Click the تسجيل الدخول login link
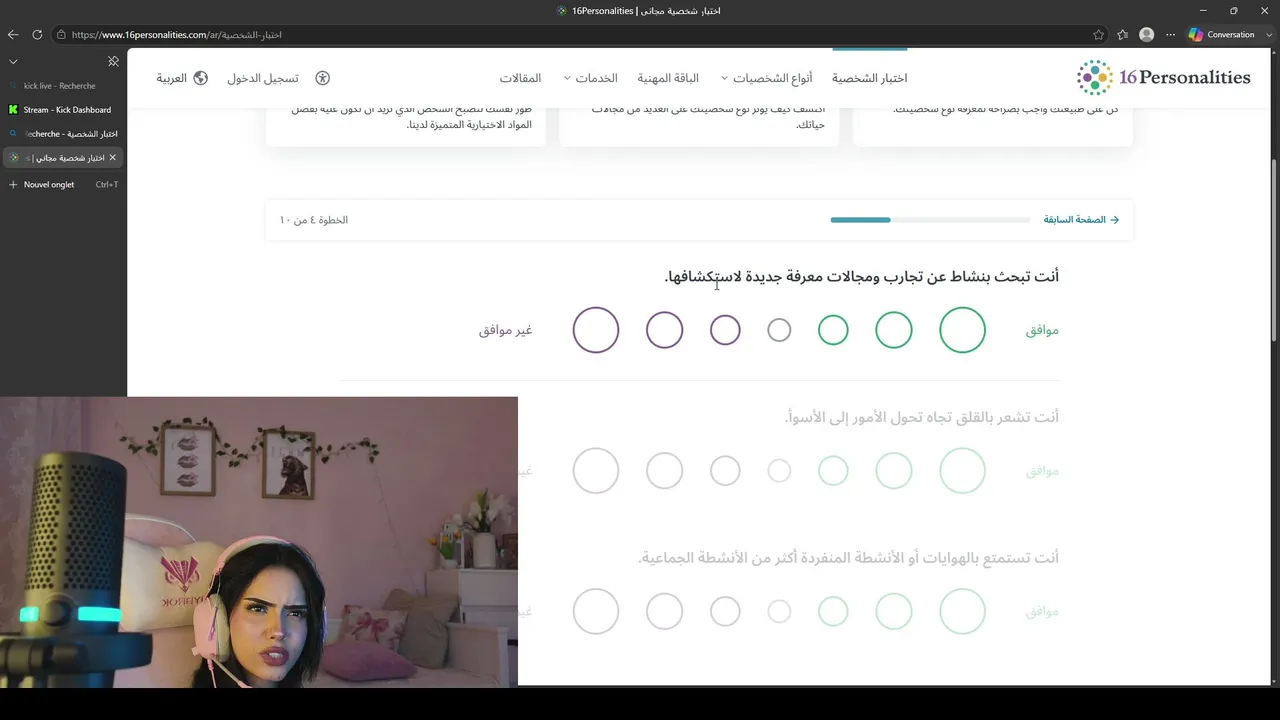 [x=263, y=78]
